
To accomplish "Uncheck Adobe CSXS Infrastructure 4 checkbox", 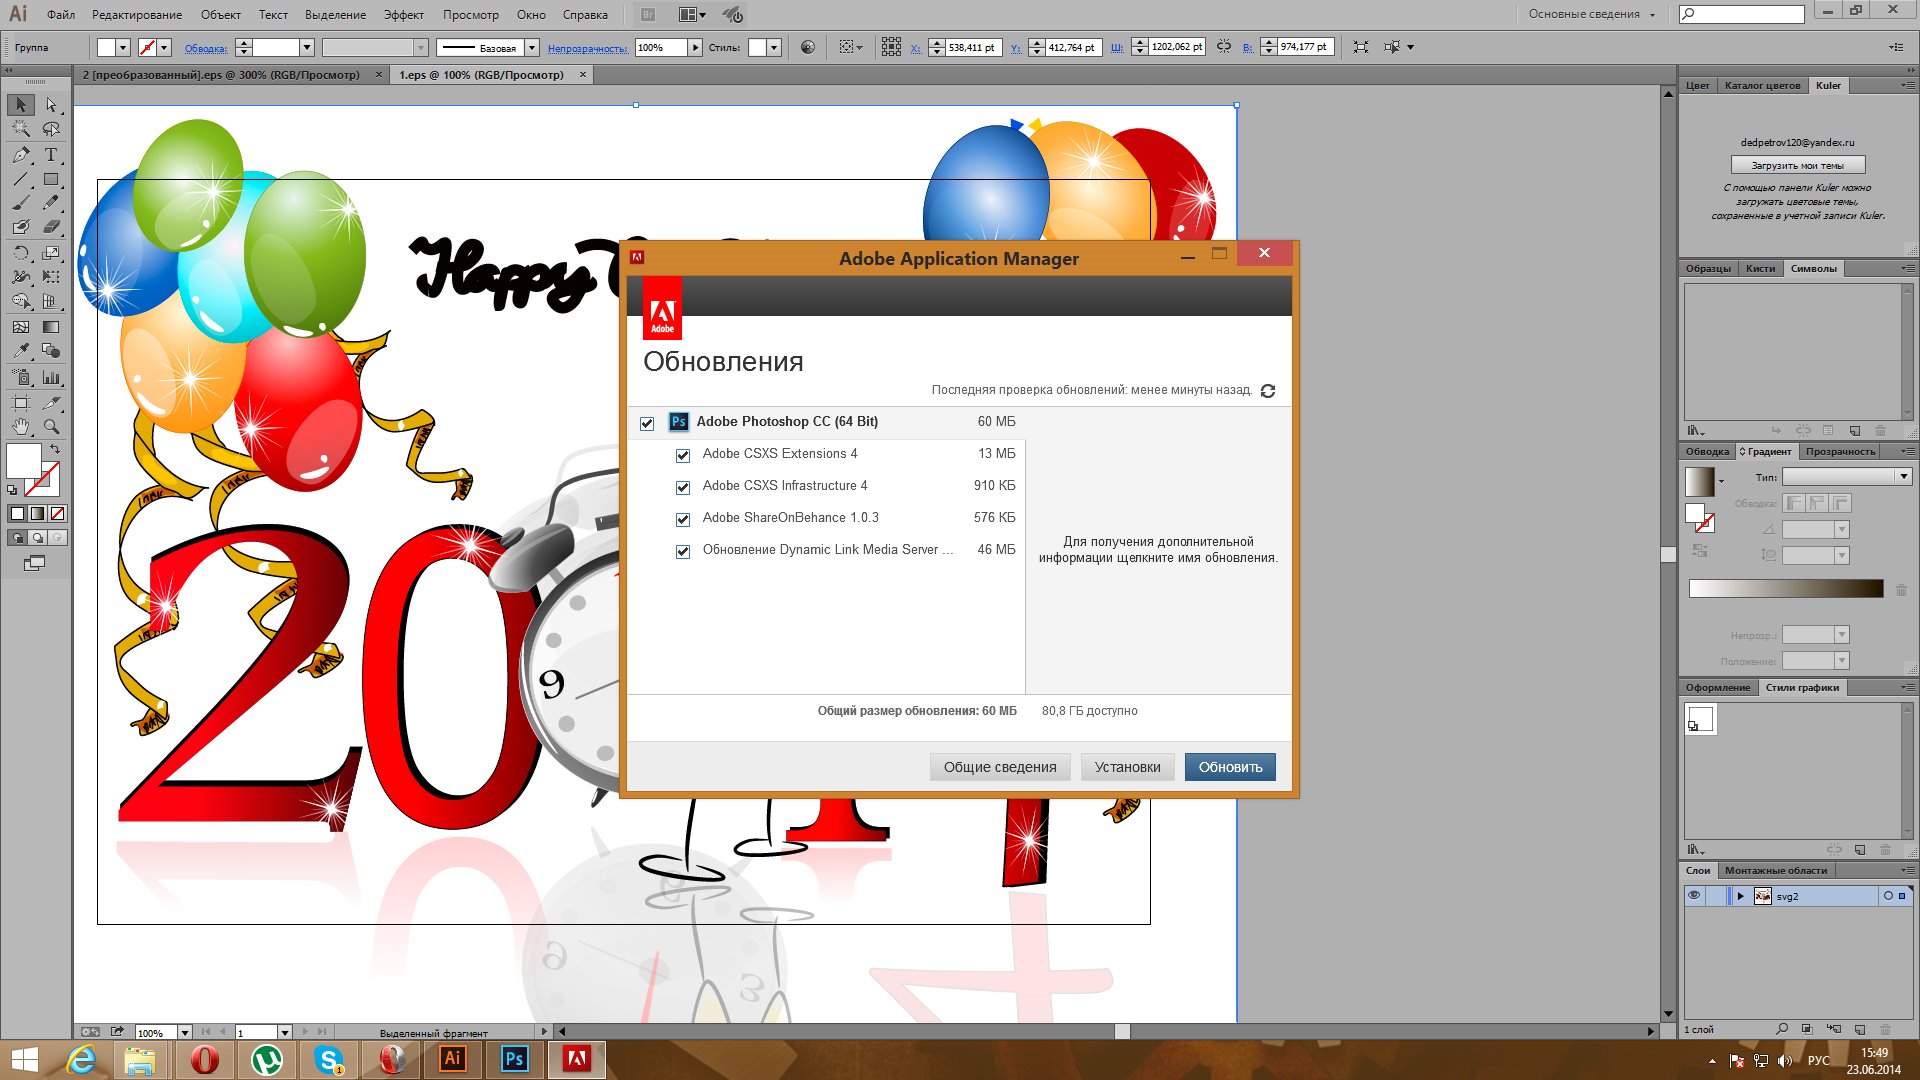I will (683, 487).
